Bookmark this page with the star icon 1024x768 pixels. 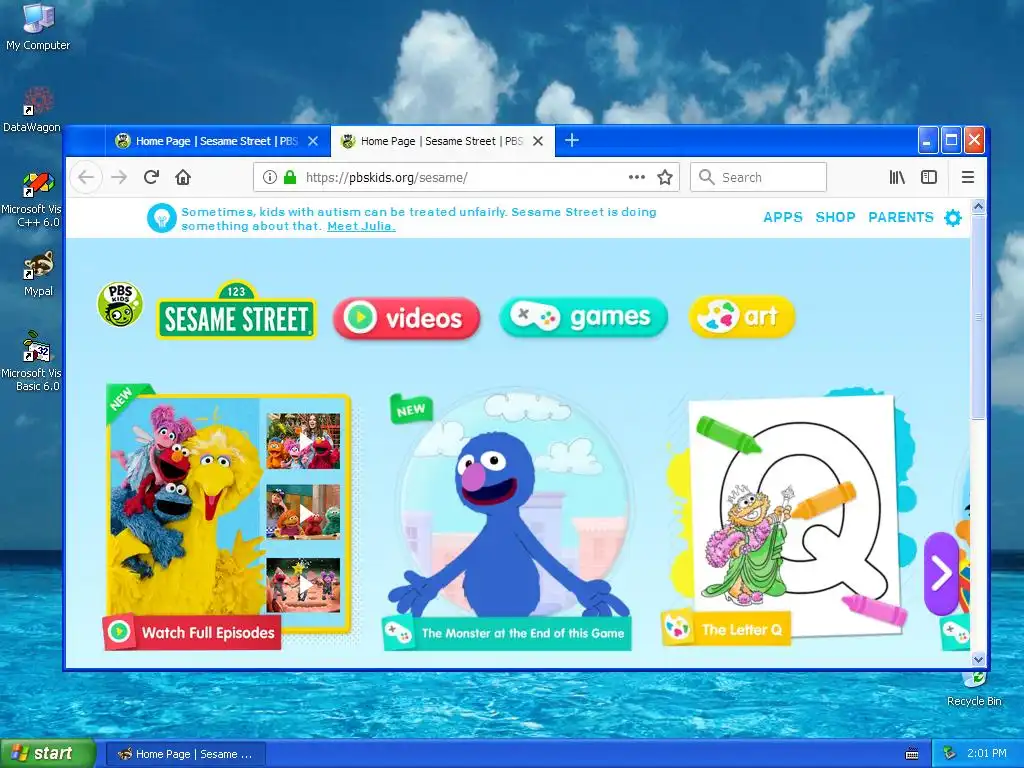click(665, 177)
